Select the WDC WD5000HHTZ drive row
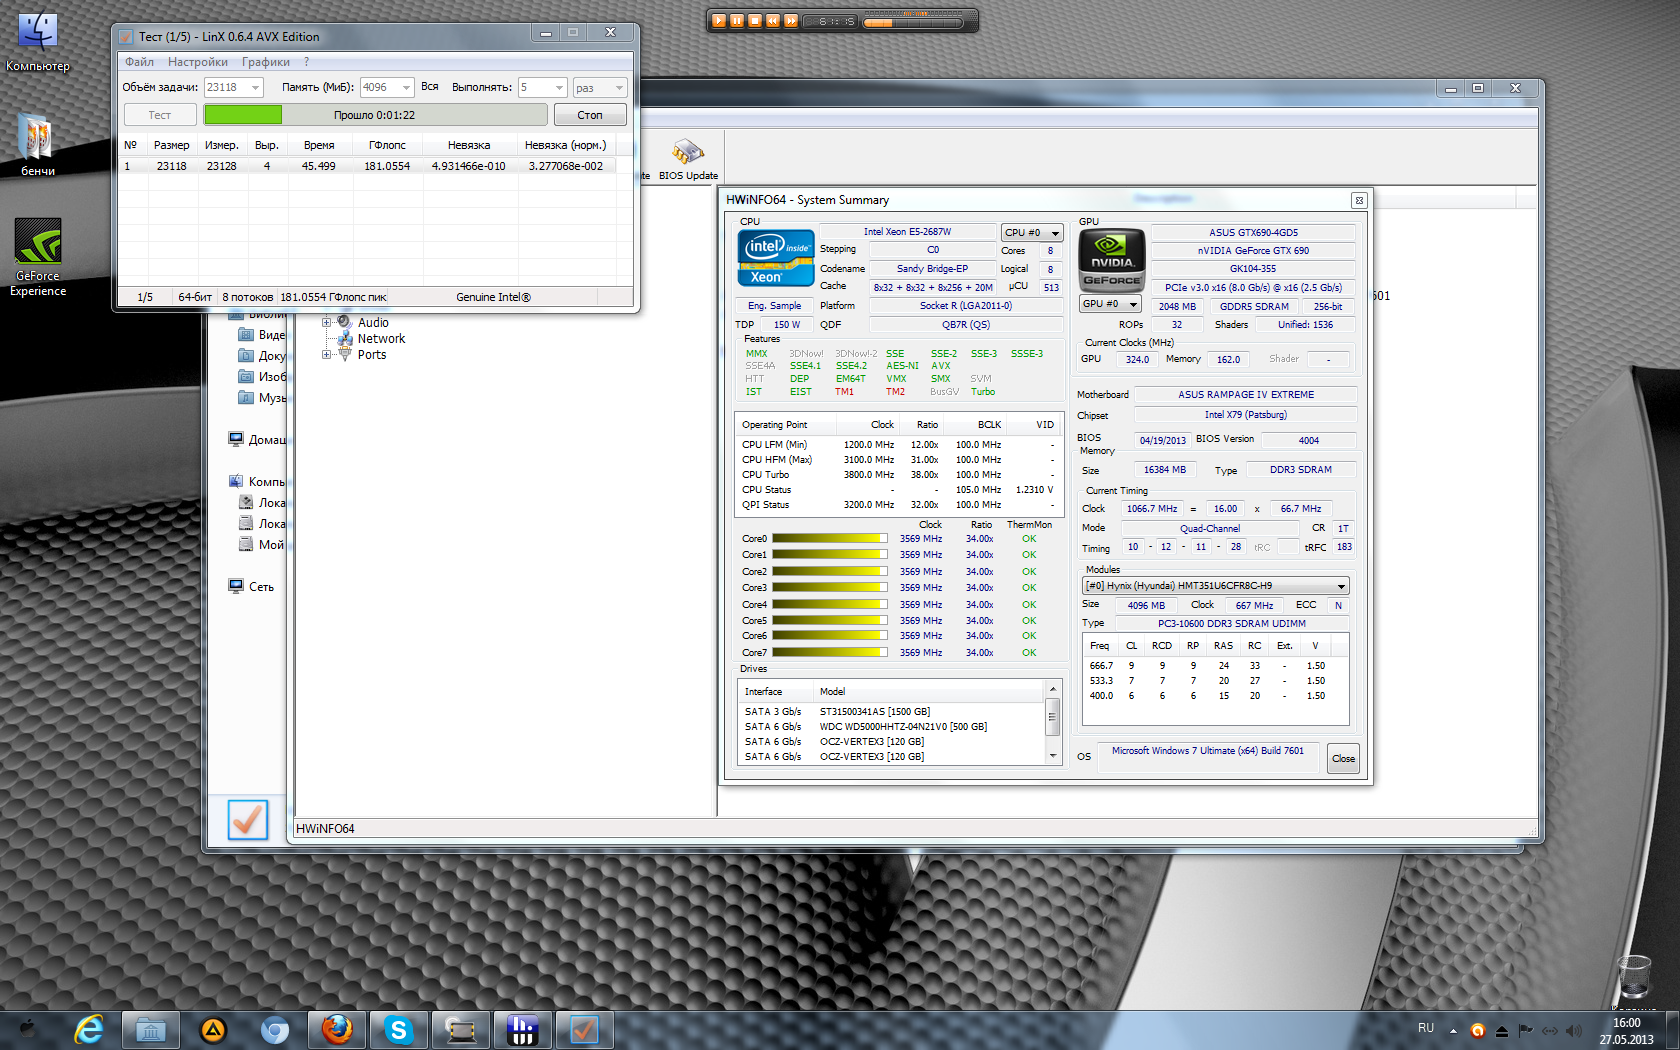This screenshot has width=1680, height=1050. tap(892, 727)
